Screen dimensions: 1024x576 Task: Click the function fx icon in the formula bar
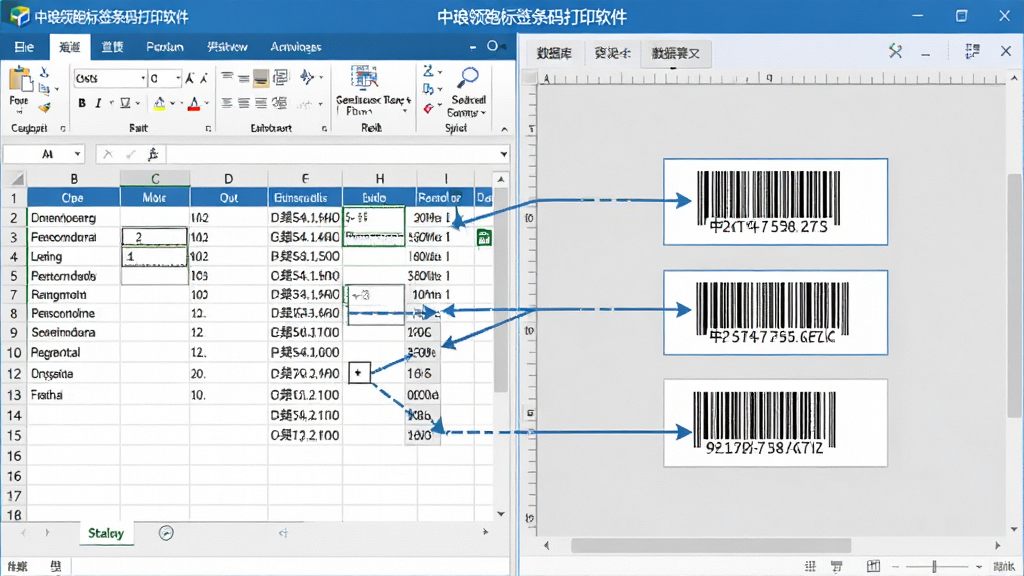(x=153, y=154)
